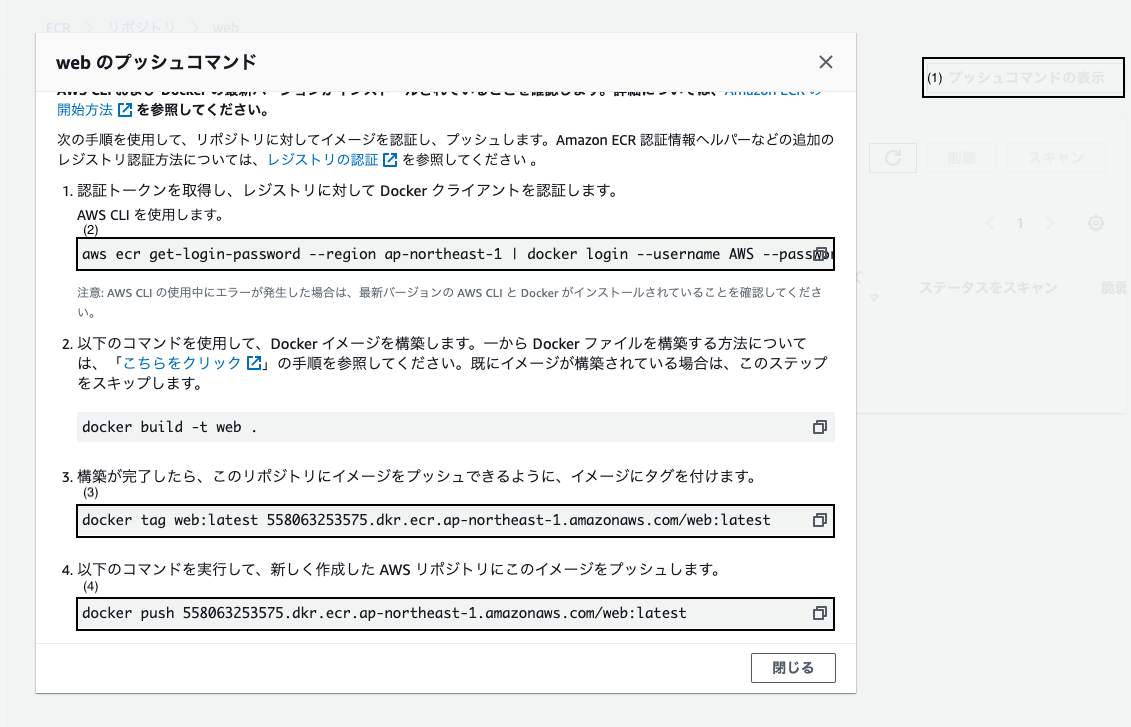1131x727 pixels.
Task: Close the push commands dialog with X
Action: [826, 62]
